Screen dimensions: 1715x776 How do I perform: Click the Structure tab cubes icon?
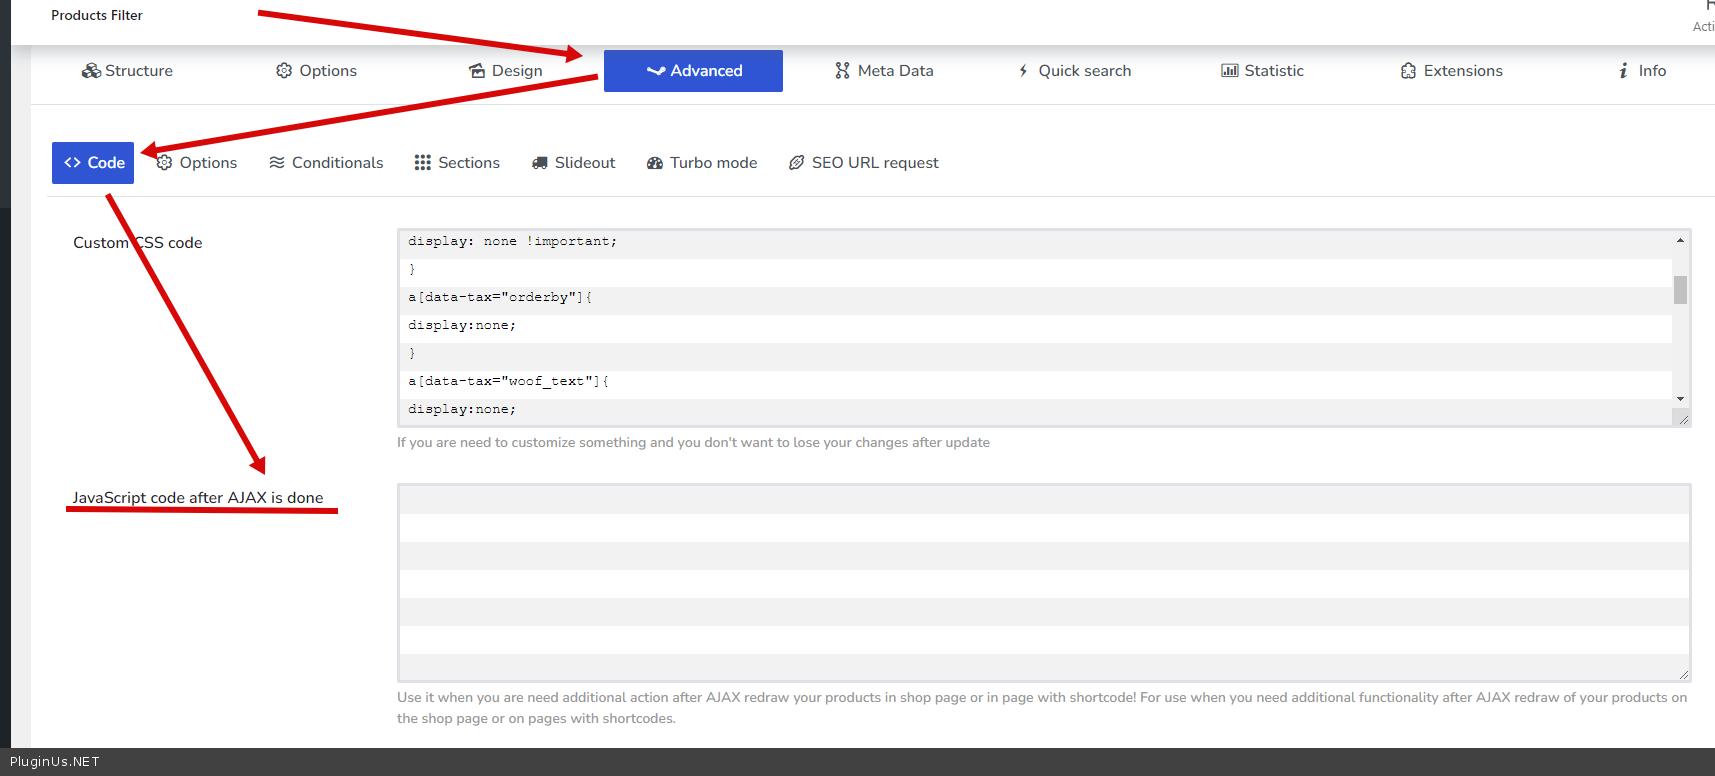coord(91,71)
